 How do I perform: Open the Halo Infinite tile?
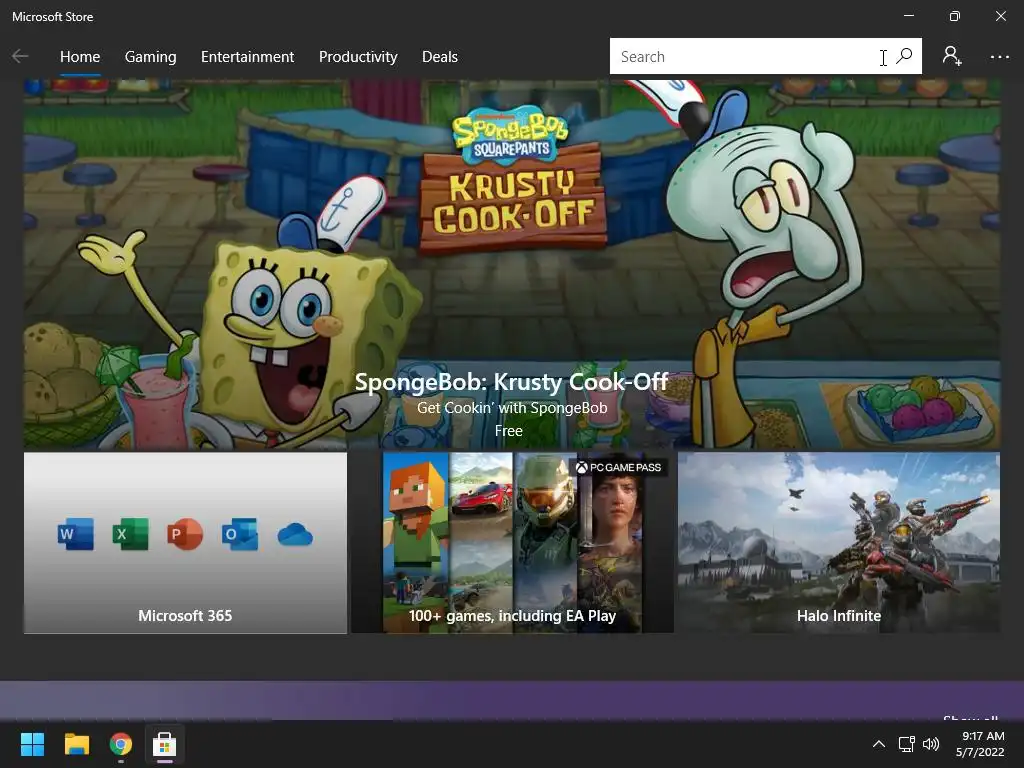click(x=839, y=543)
